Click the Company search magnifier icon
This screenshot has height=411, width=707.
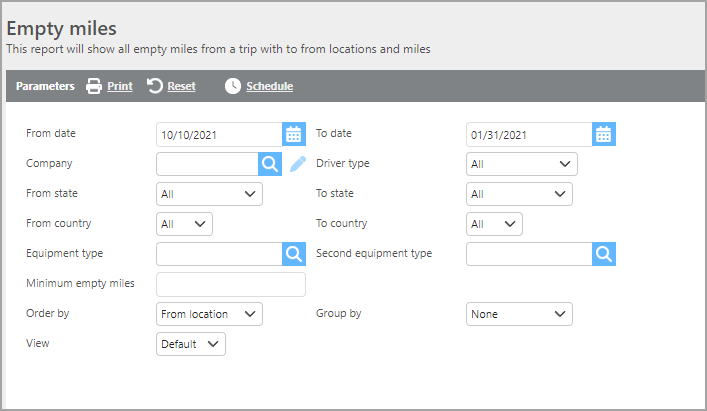coord(270,164)
